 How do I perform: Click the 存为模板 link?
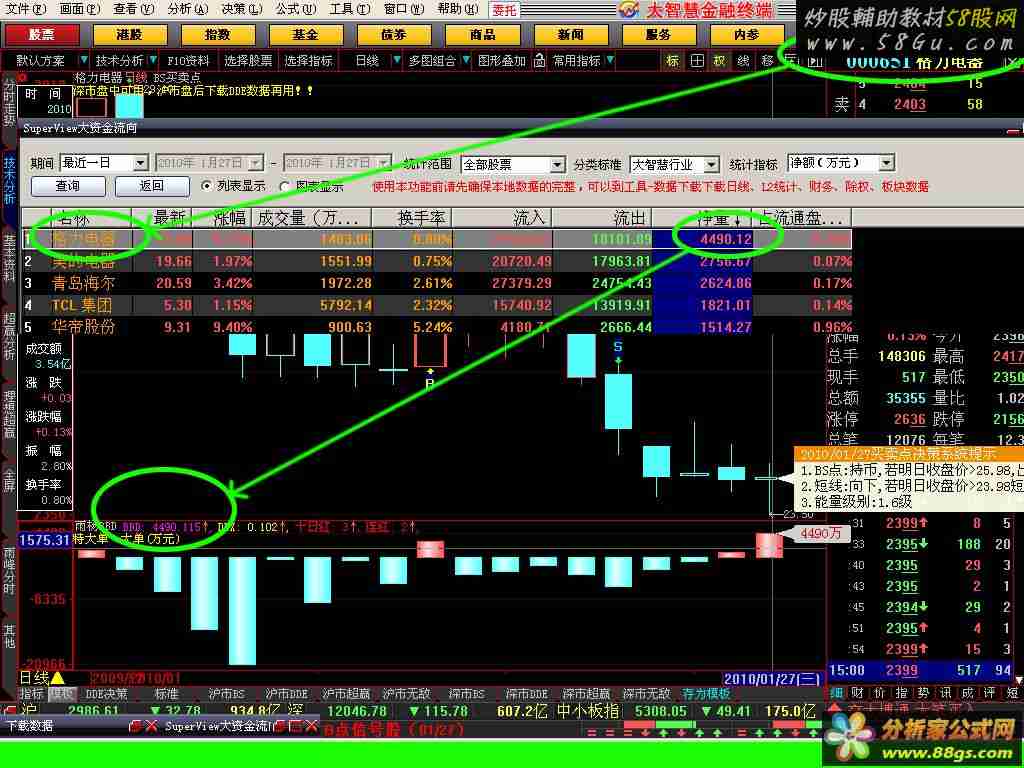pos(706,694)
